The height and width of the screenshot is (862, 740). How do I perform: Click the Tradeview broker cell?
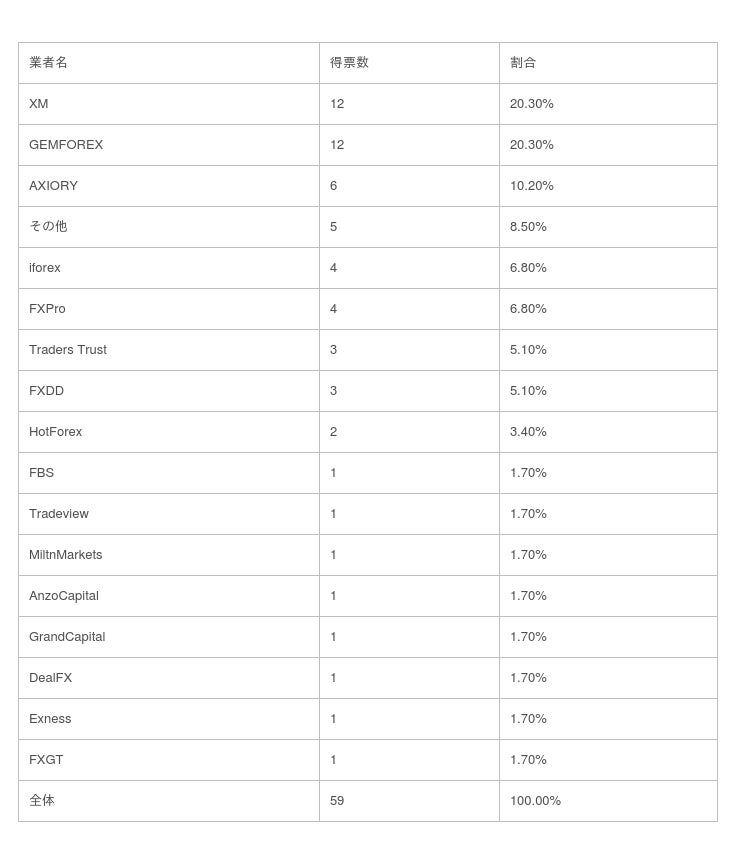pos(59,513)
